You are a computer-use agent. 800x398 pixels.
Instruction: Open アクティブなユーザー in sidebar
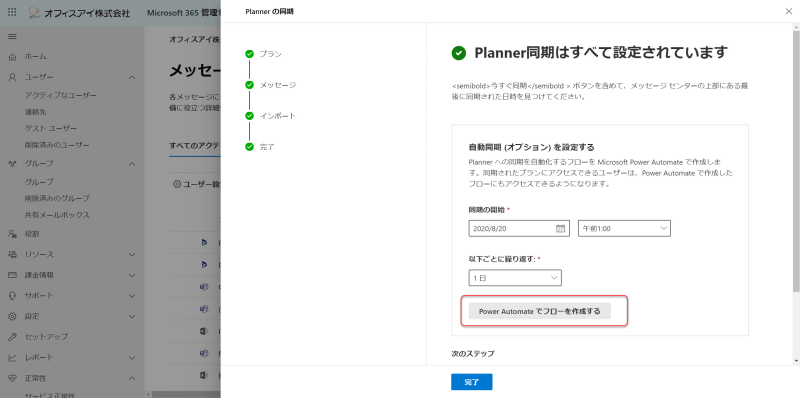60,95
